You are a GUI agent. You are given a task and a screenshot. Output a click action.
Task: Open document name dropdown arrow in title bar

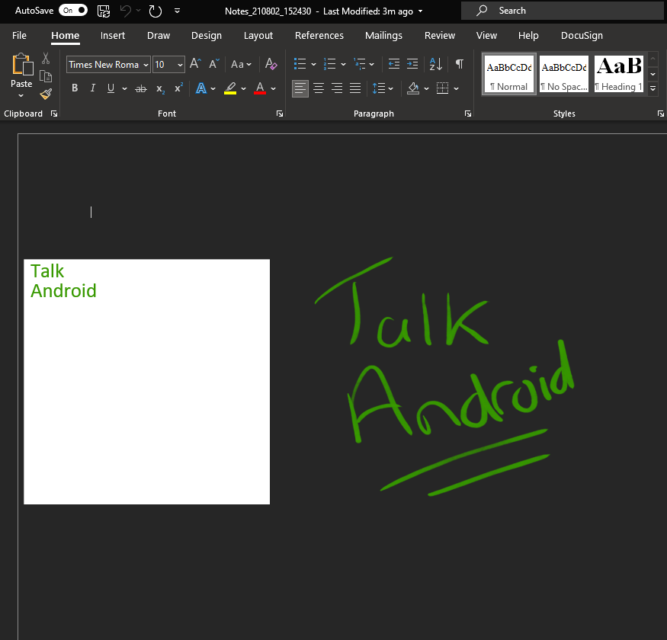[420, 11]
